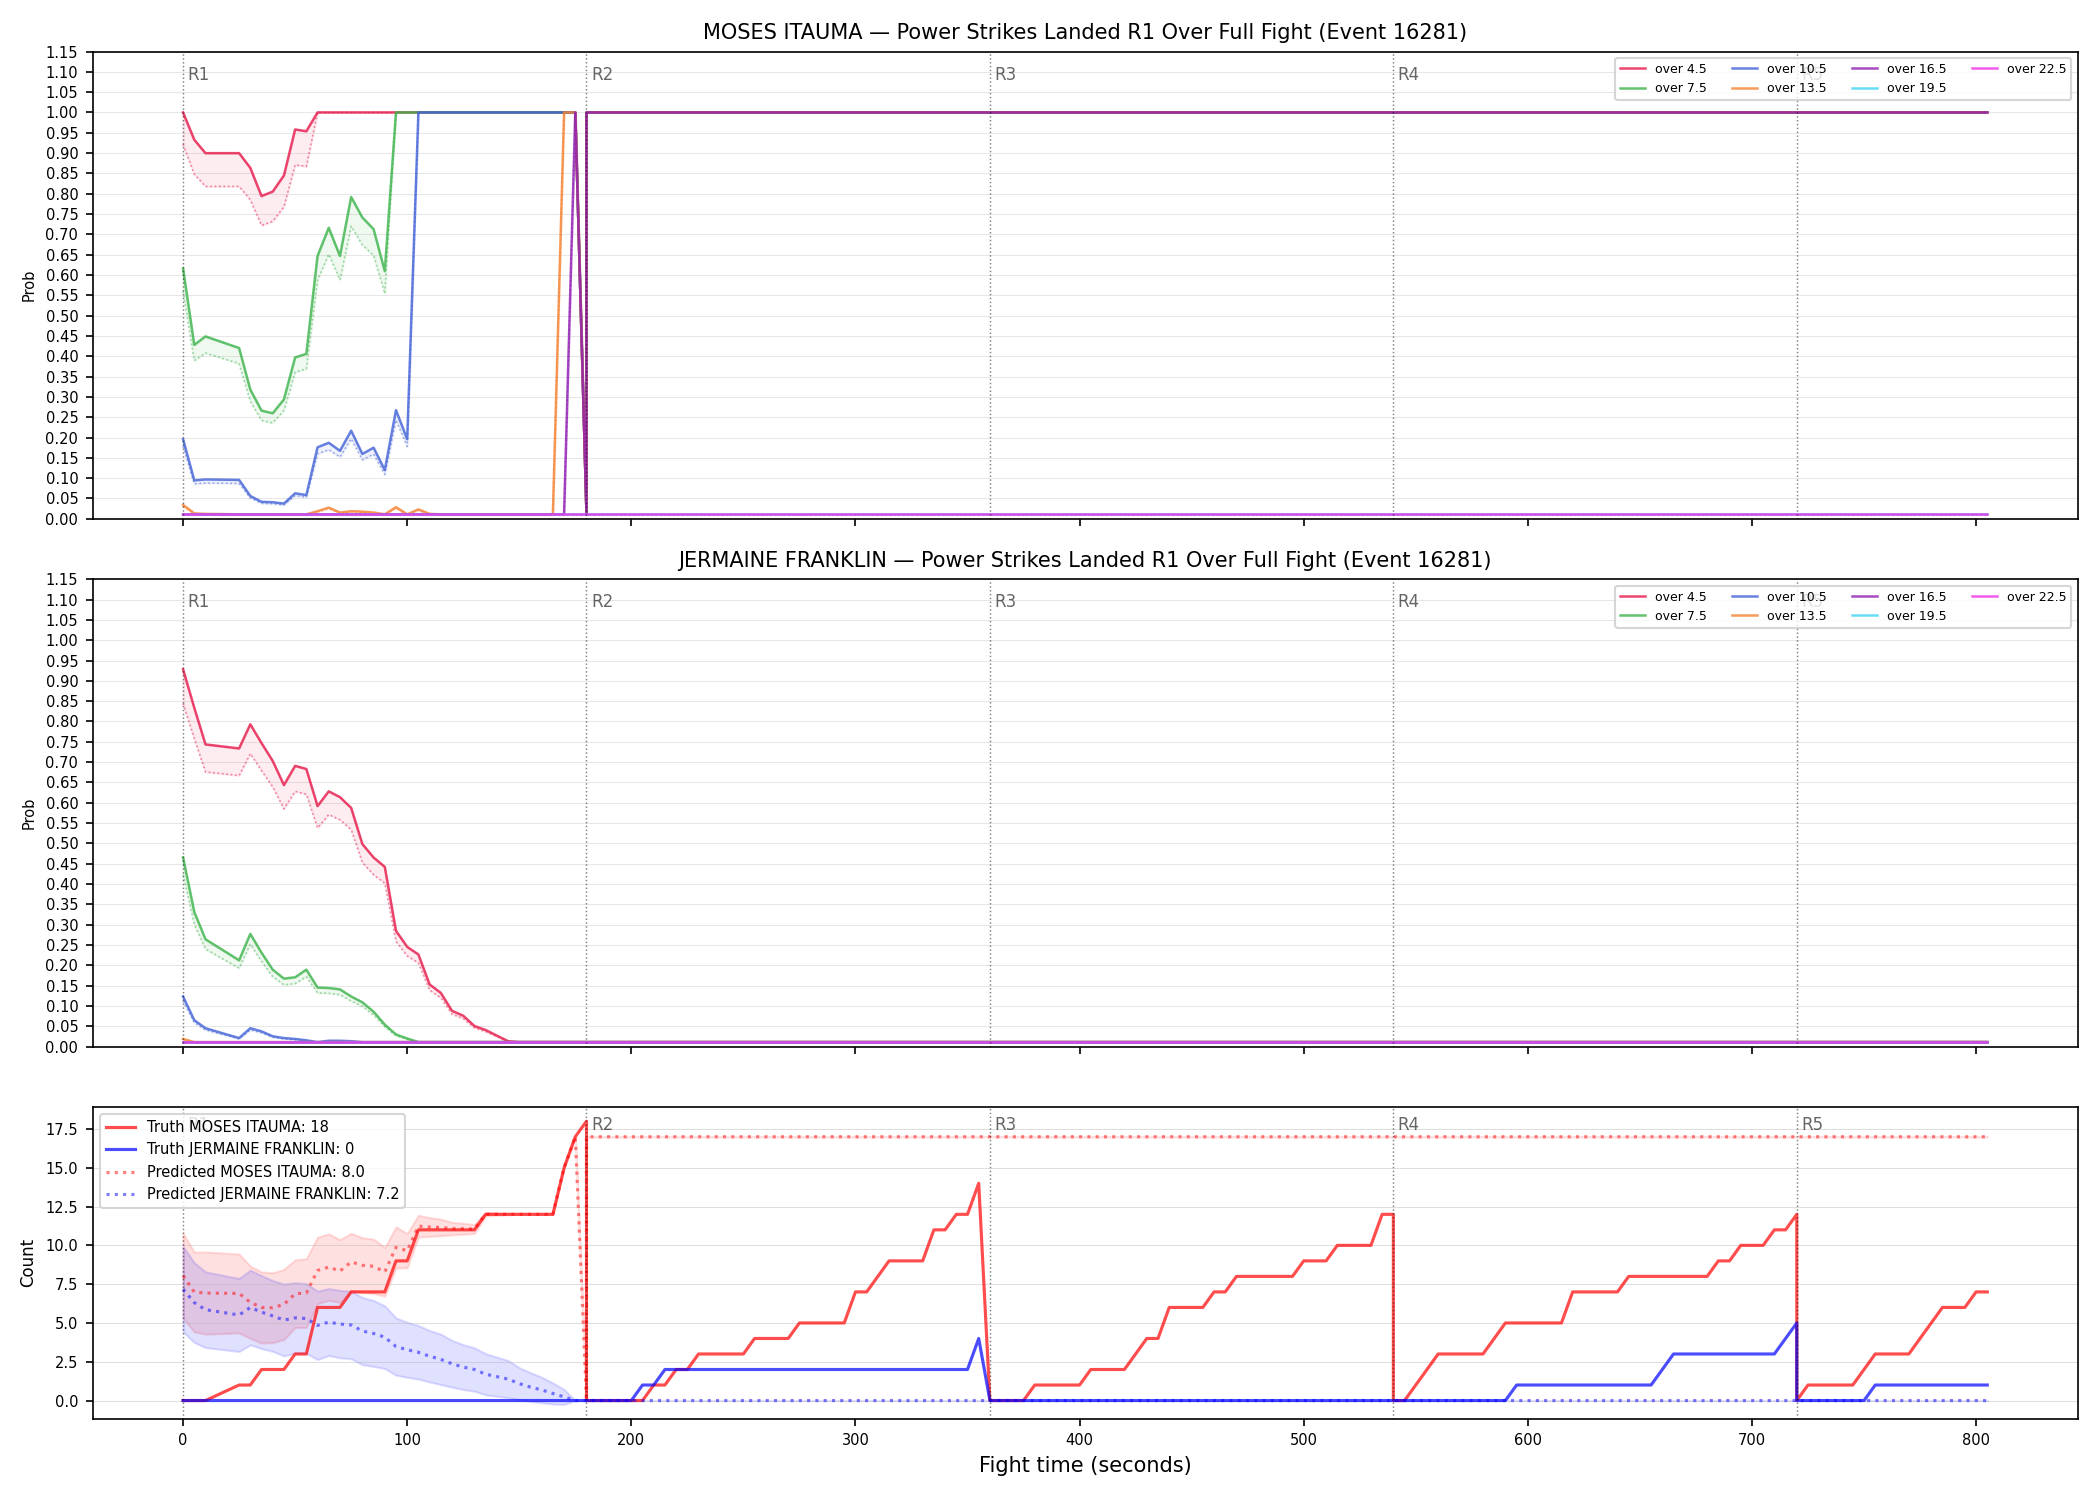This screenshot has height=1500, width=2100.
Task: Select 'over 4.5' in Moses Itauma legend
Action: [1662, 69]
